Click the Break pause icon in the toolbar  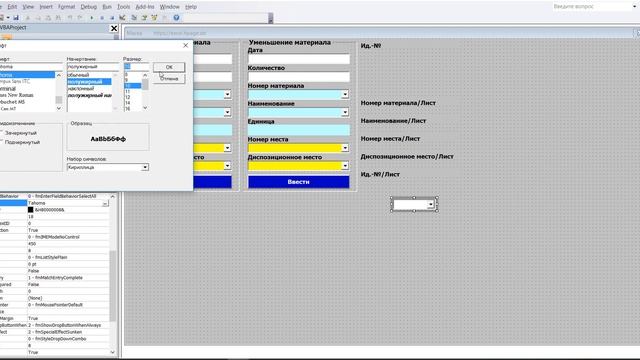(102, 18)
